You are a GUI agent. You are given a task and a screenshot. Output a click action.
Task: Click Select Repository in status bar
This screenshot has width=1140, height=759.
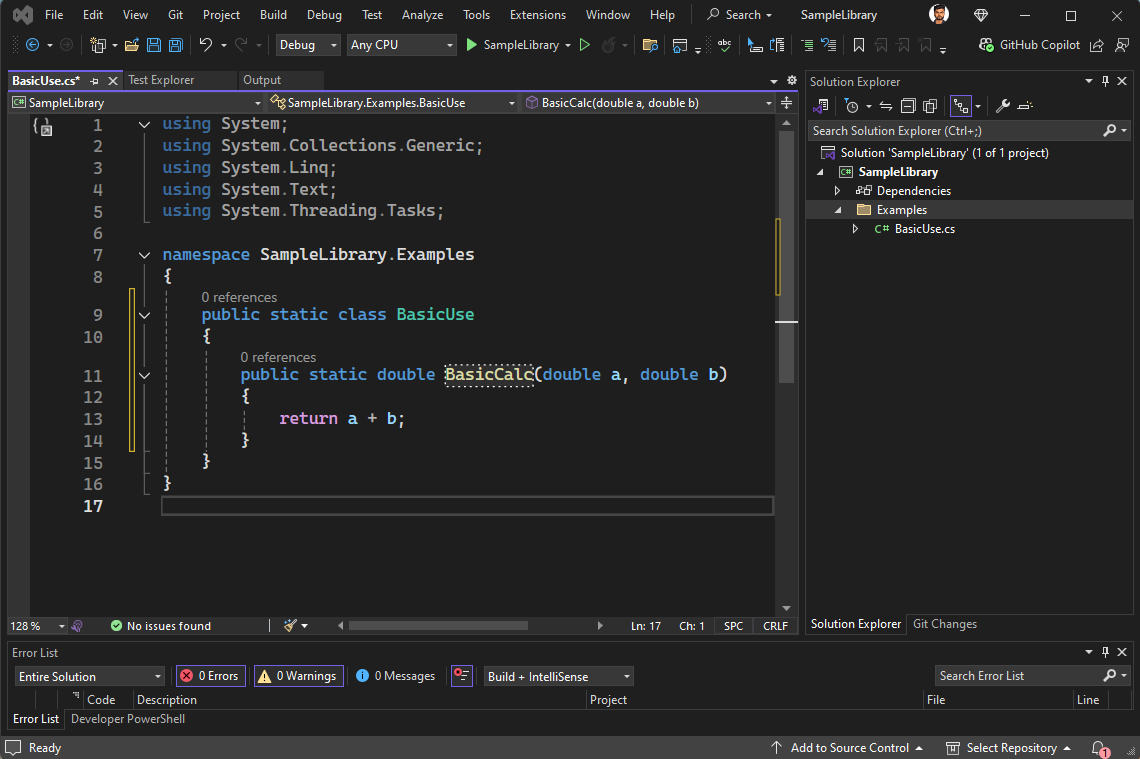(1008, 748)
